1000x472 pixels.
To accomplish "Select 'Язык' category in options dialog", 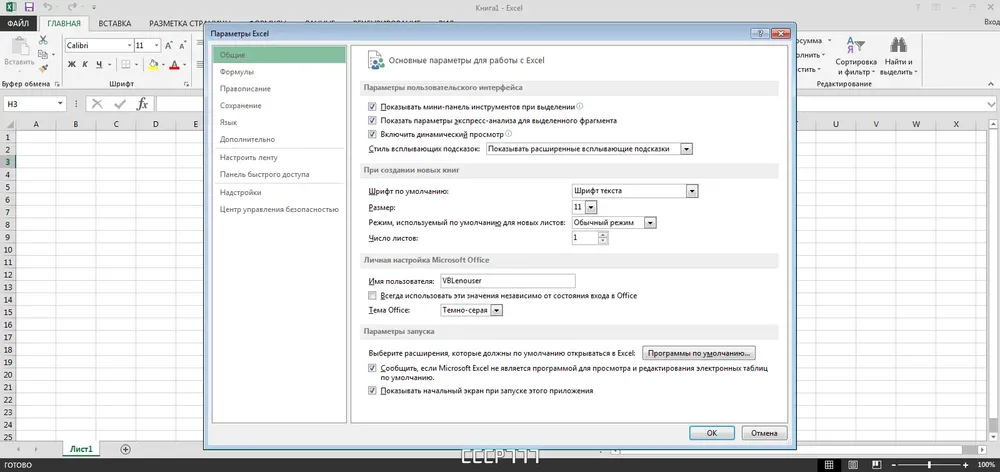I will pyautogui.click(x=279, y=122).
